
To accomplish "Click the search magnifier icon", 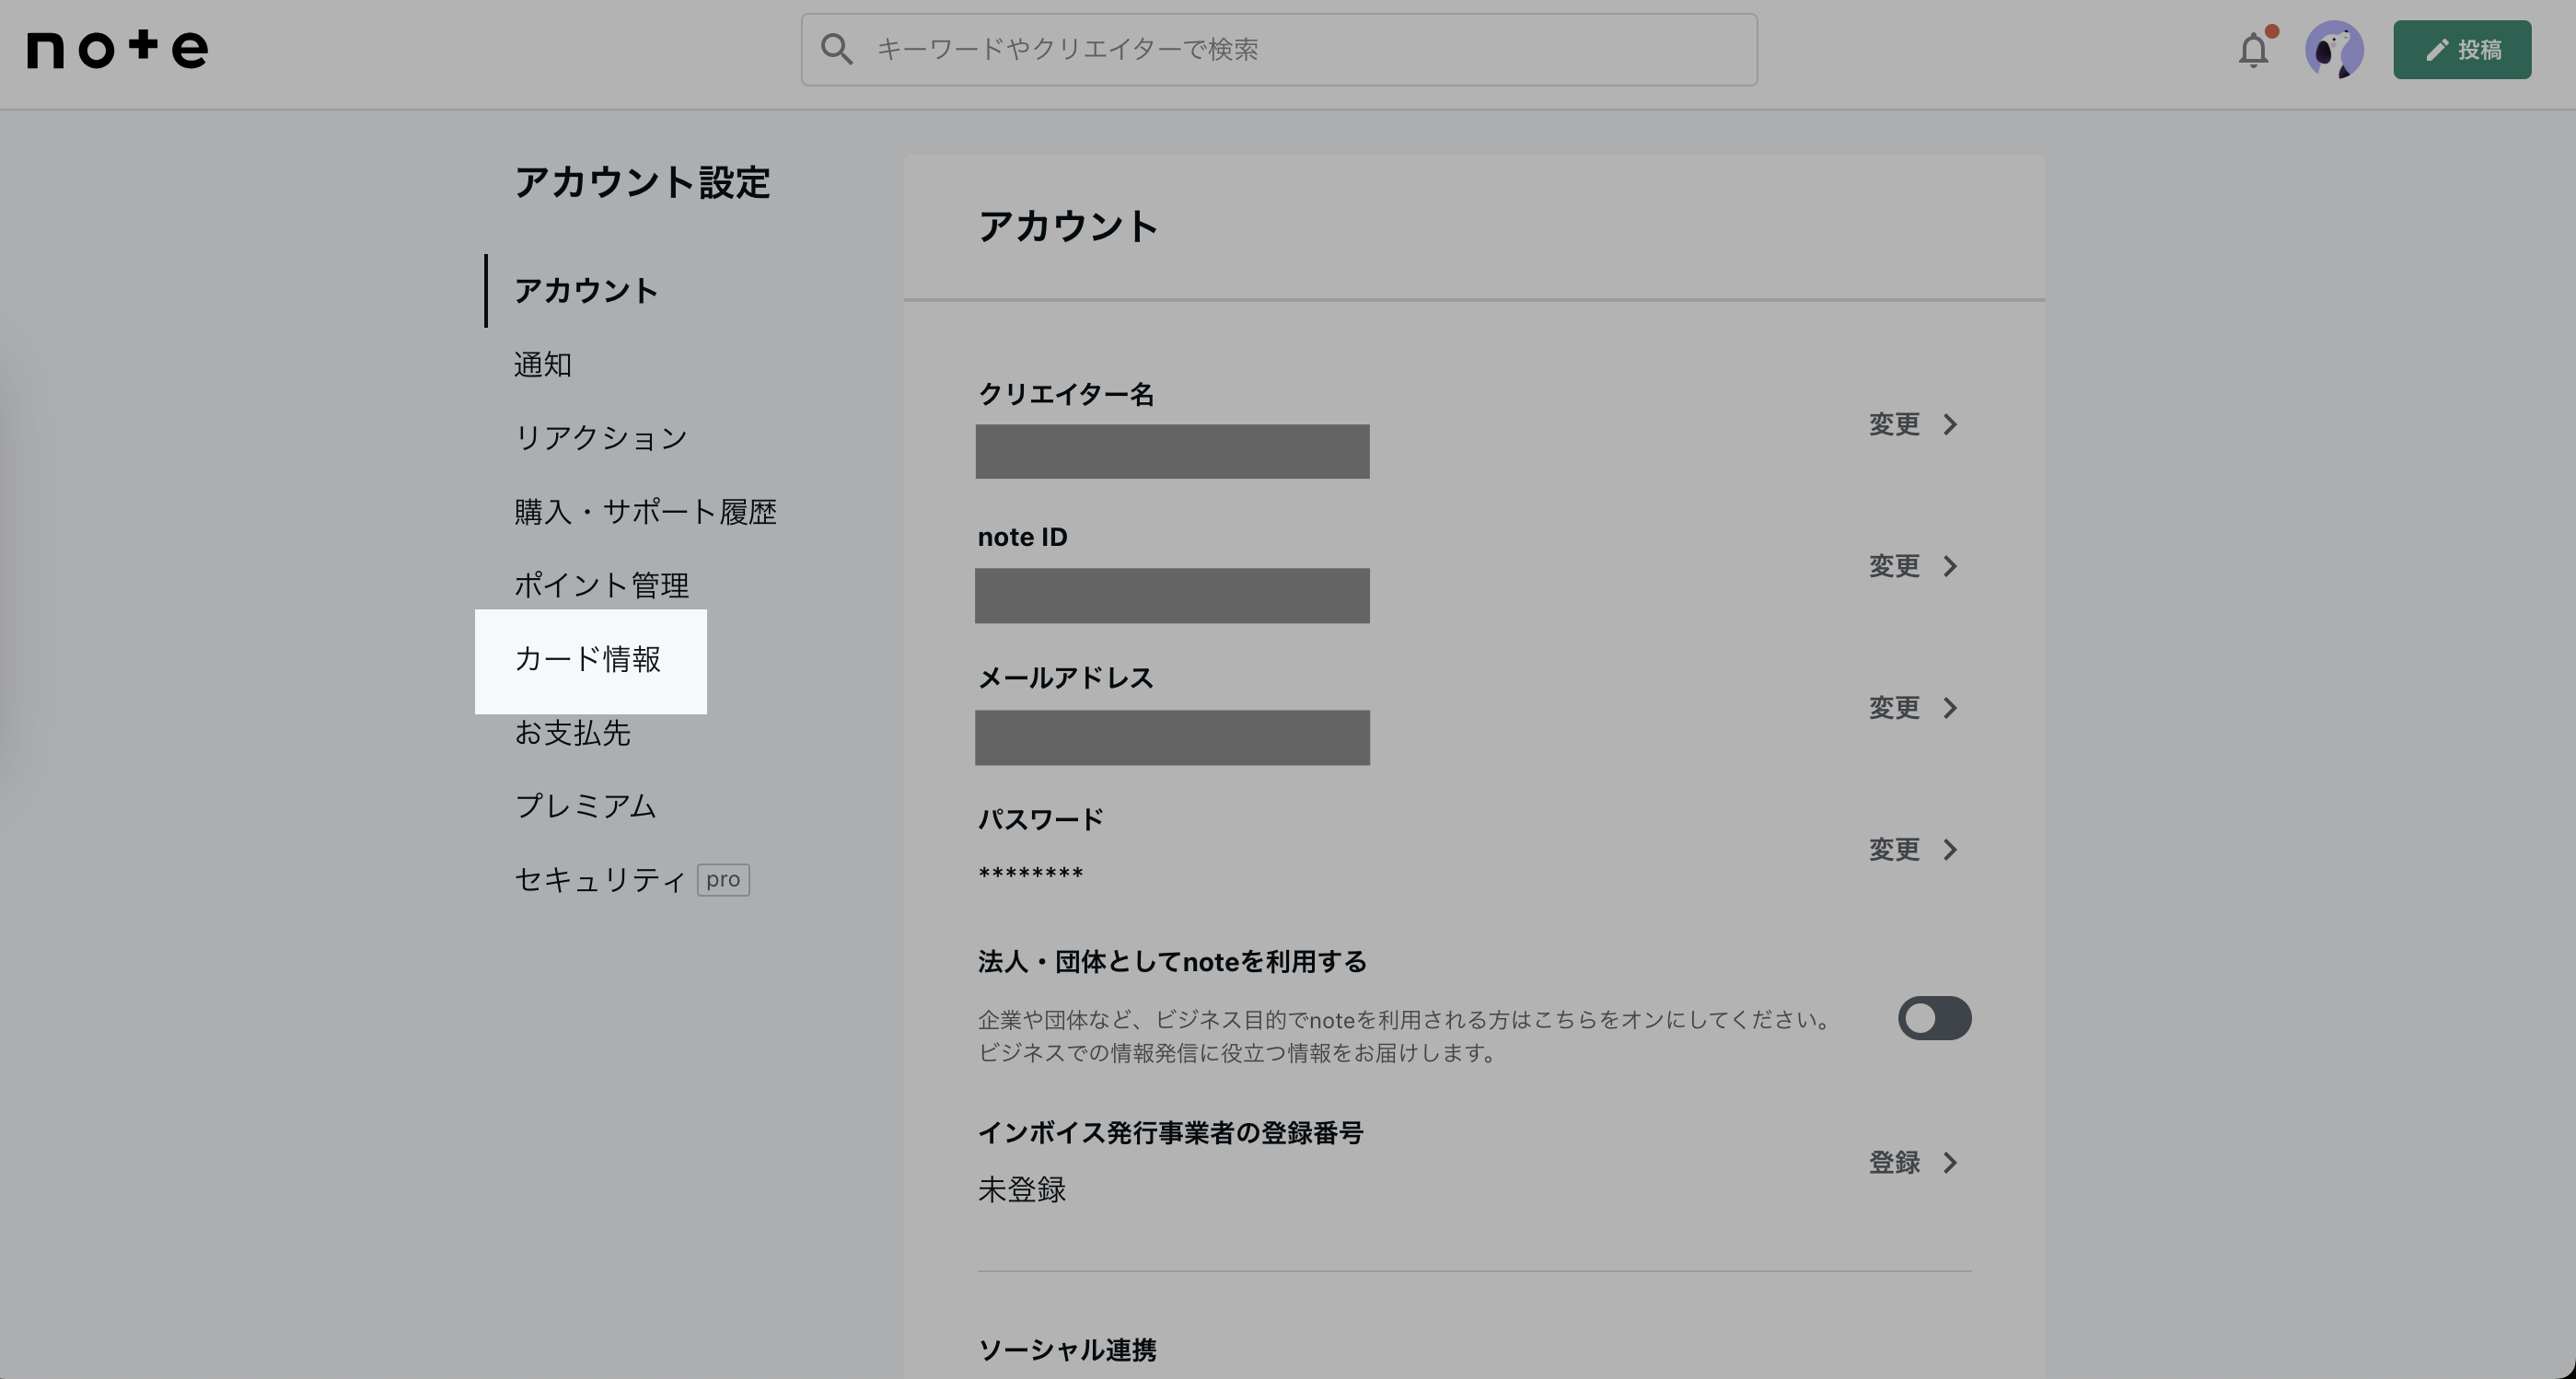I will 837,49.
